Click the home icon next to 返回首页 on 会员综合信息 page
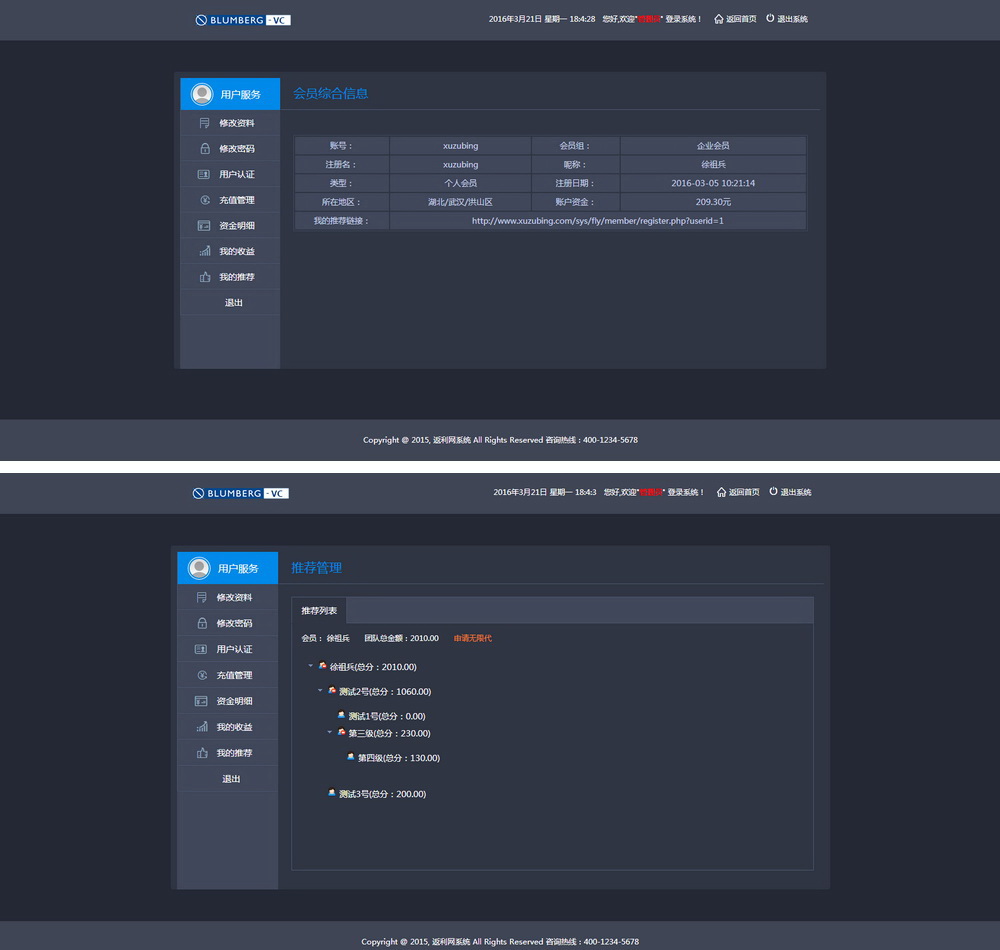The image size is (1000, 950). point(718,19)
